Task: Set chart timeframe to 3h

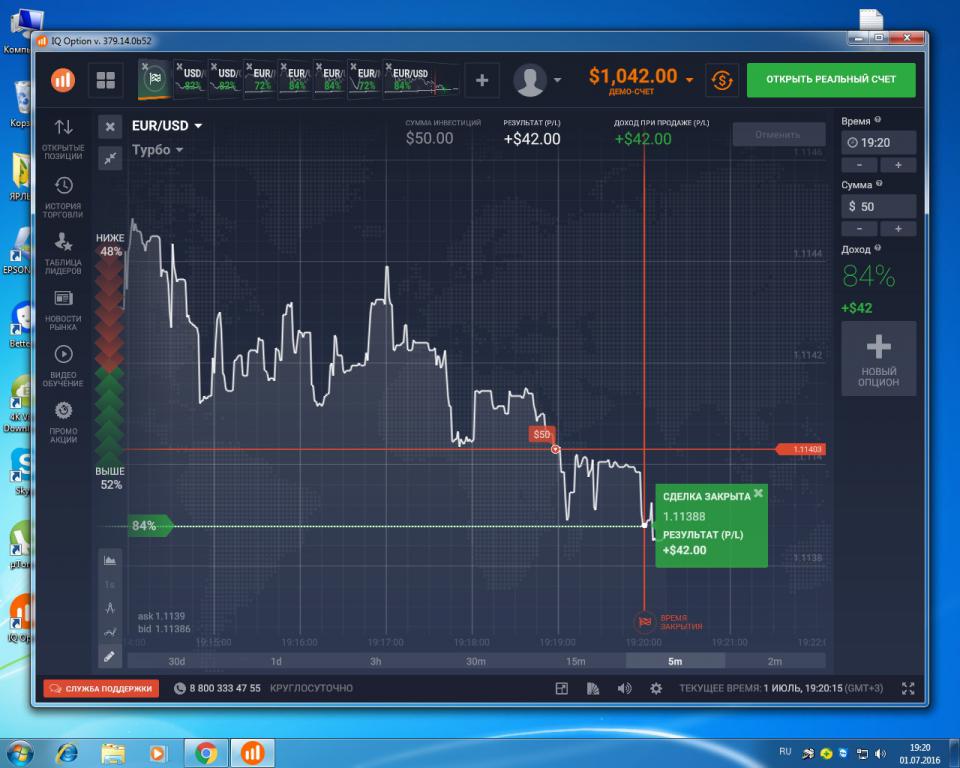Action: click(x=376, y=661)
